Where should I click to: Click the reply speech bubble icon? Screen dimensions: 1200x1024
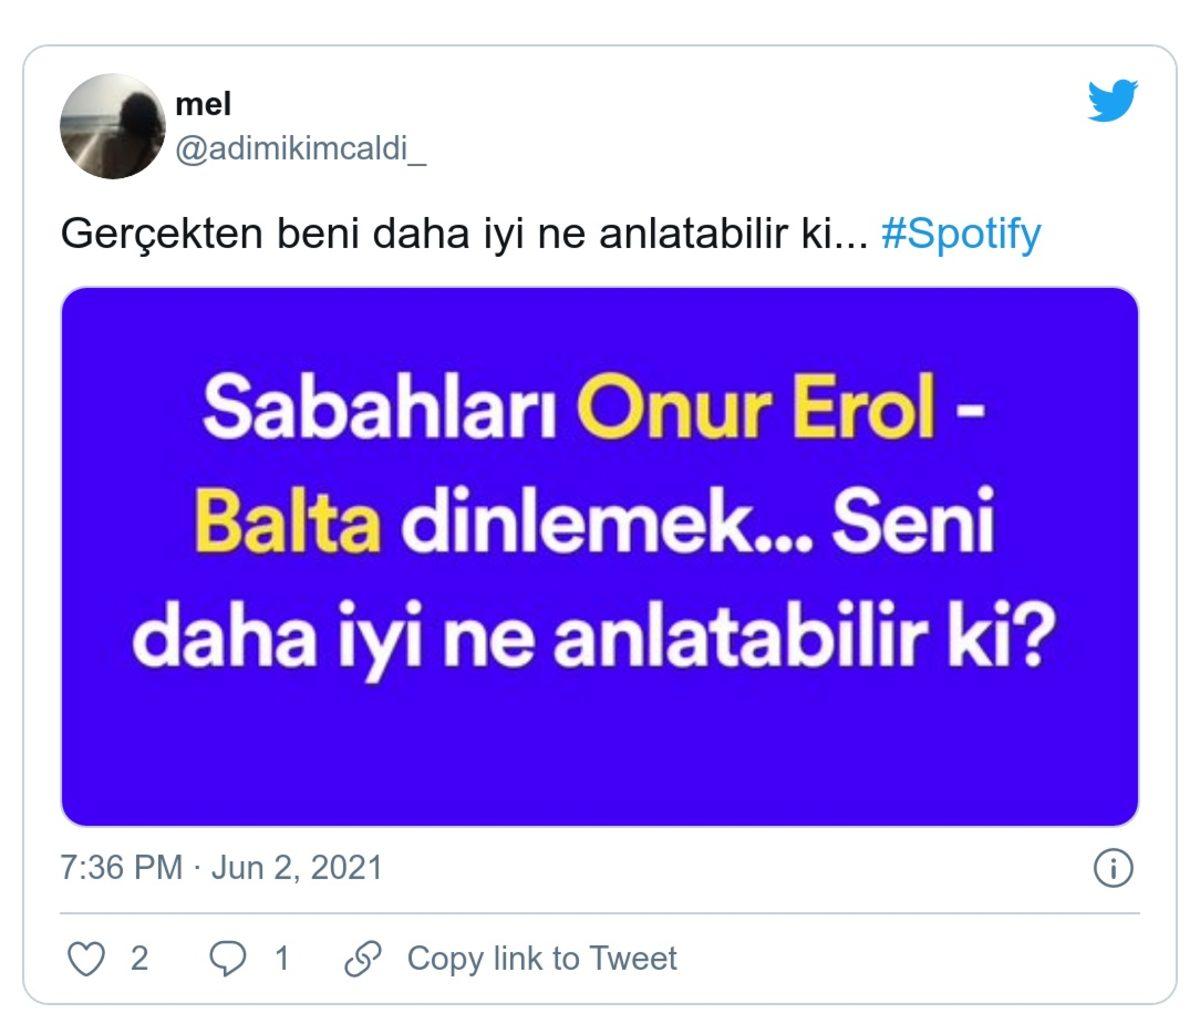[228, 958]
